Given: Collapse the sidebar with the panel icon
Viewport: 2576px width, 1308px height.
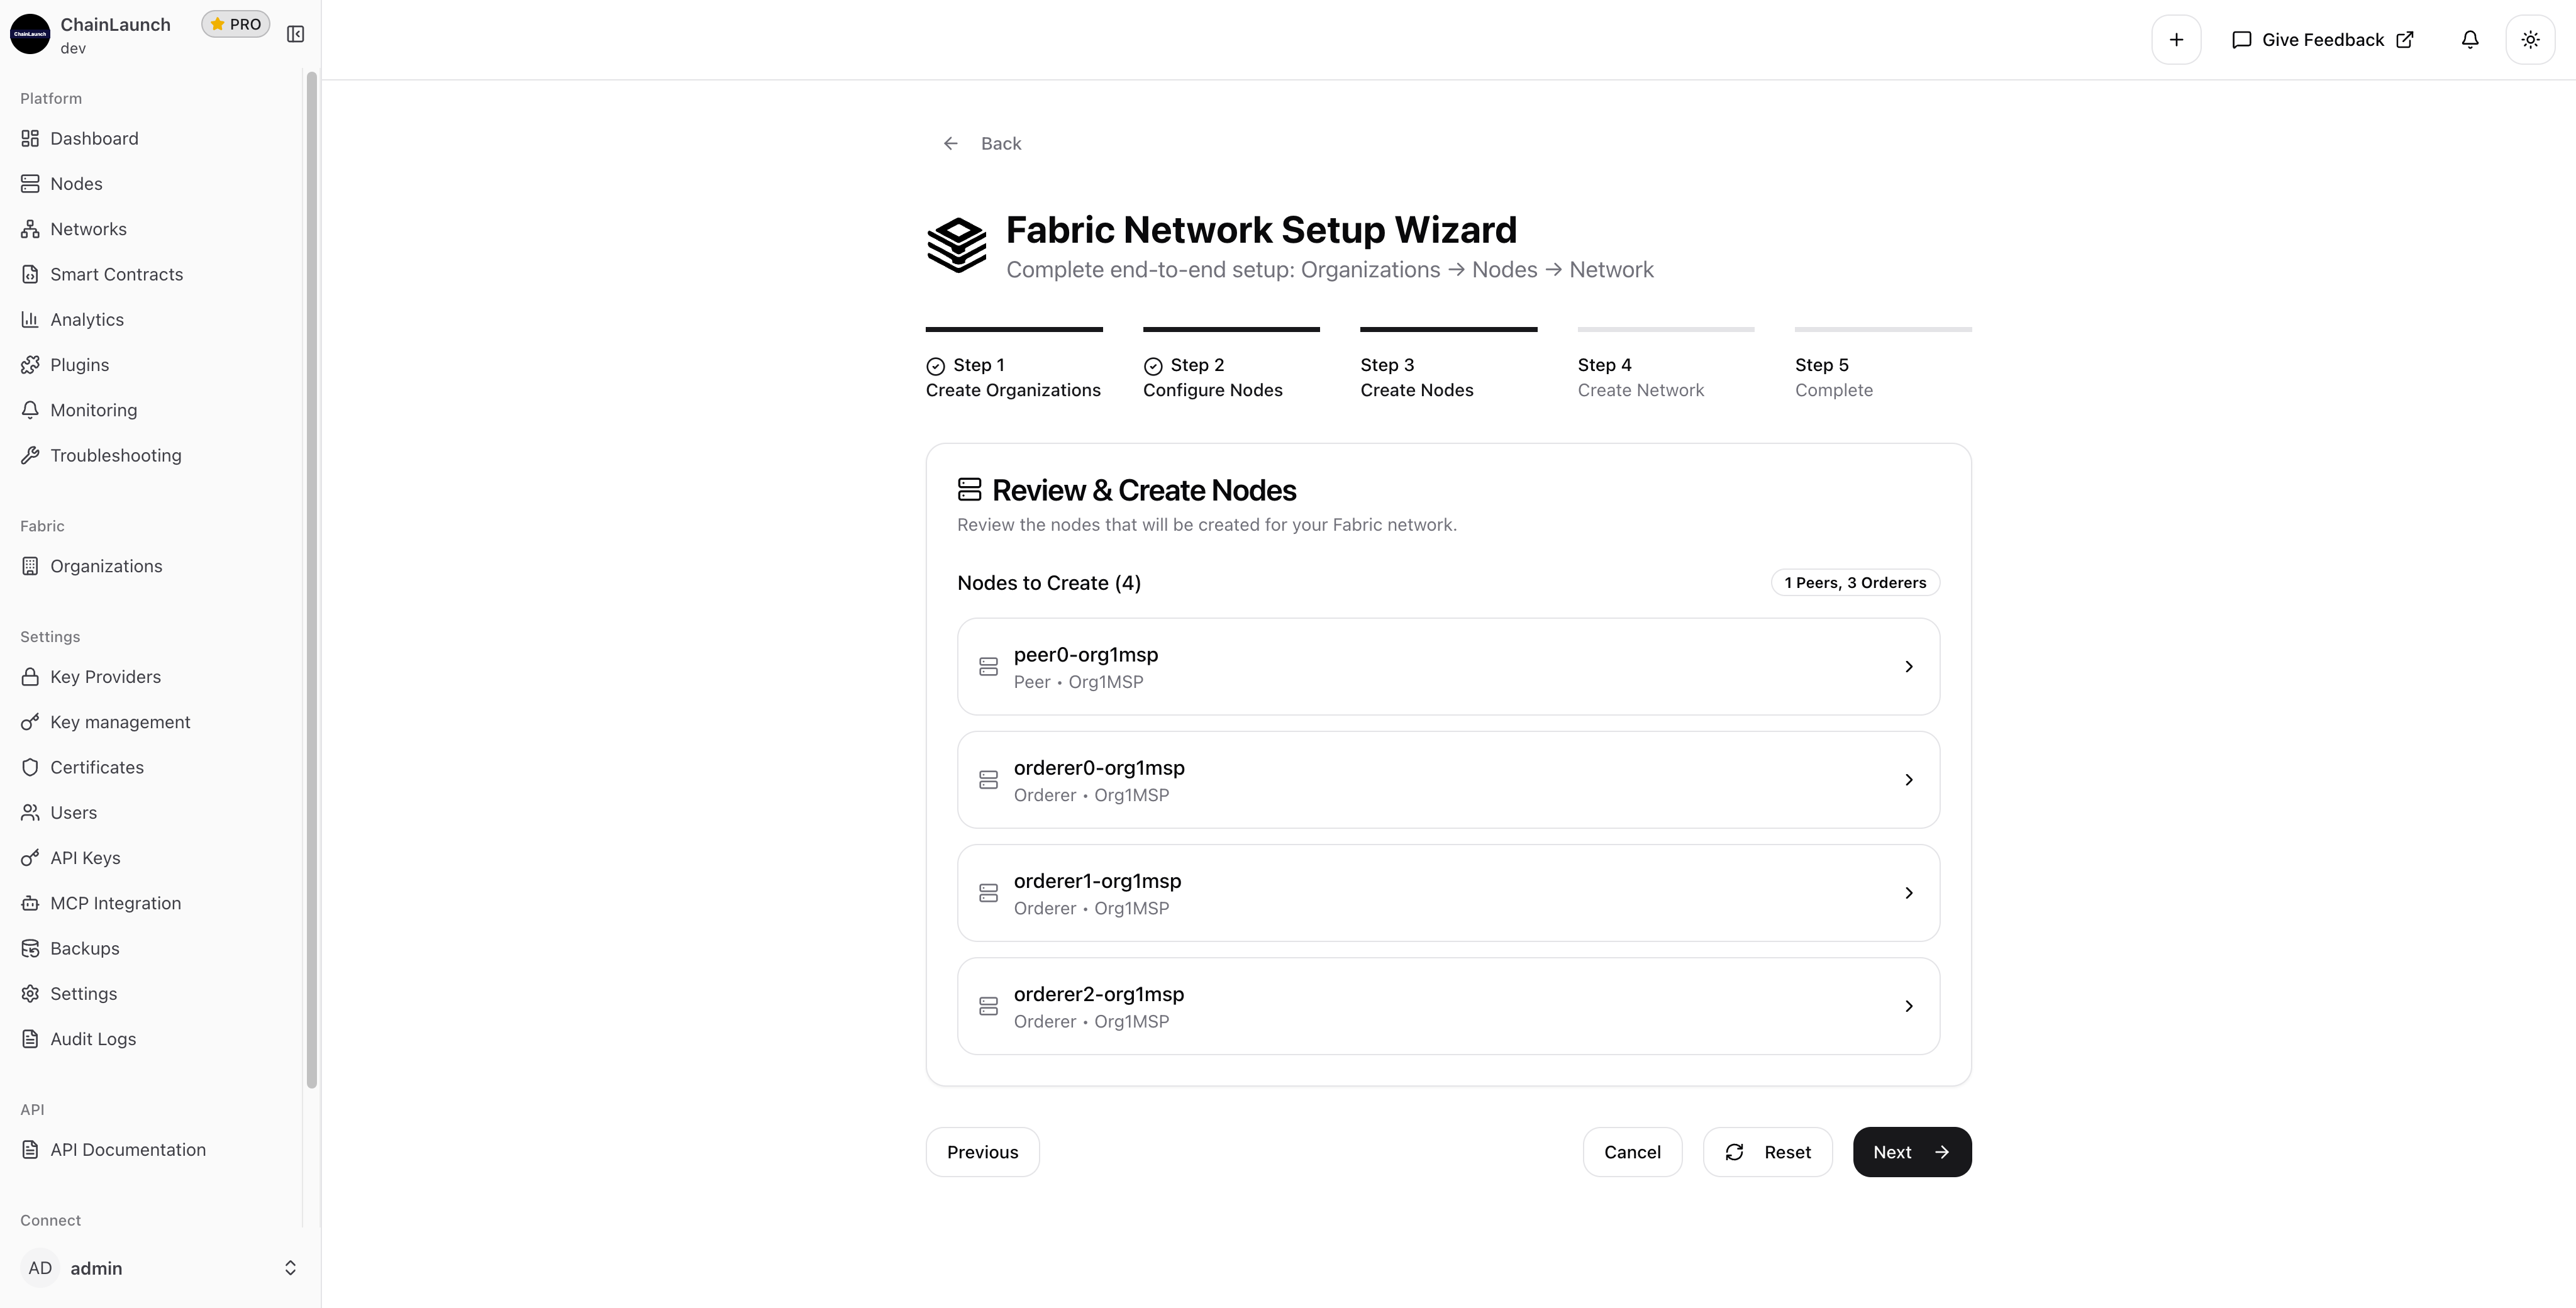Looking at the screenshot, I should [295, 33].
